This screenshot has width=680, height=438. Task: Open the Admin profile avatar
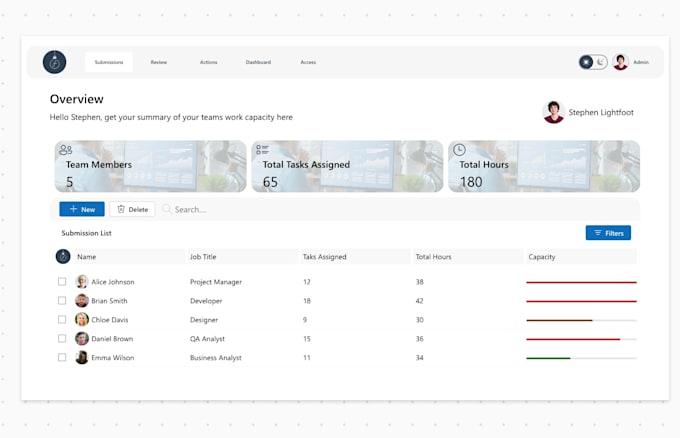621,62
